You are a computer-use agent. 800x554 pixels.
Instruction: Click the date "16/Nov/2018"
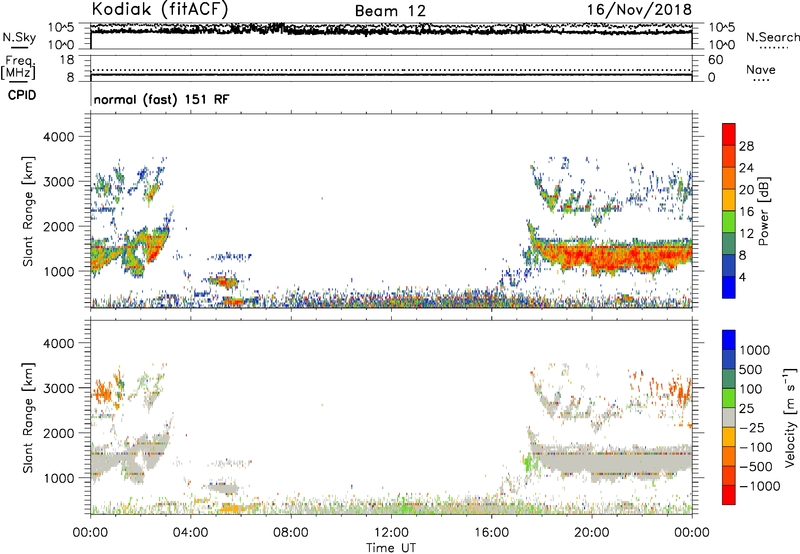click(x=639, y=9)
